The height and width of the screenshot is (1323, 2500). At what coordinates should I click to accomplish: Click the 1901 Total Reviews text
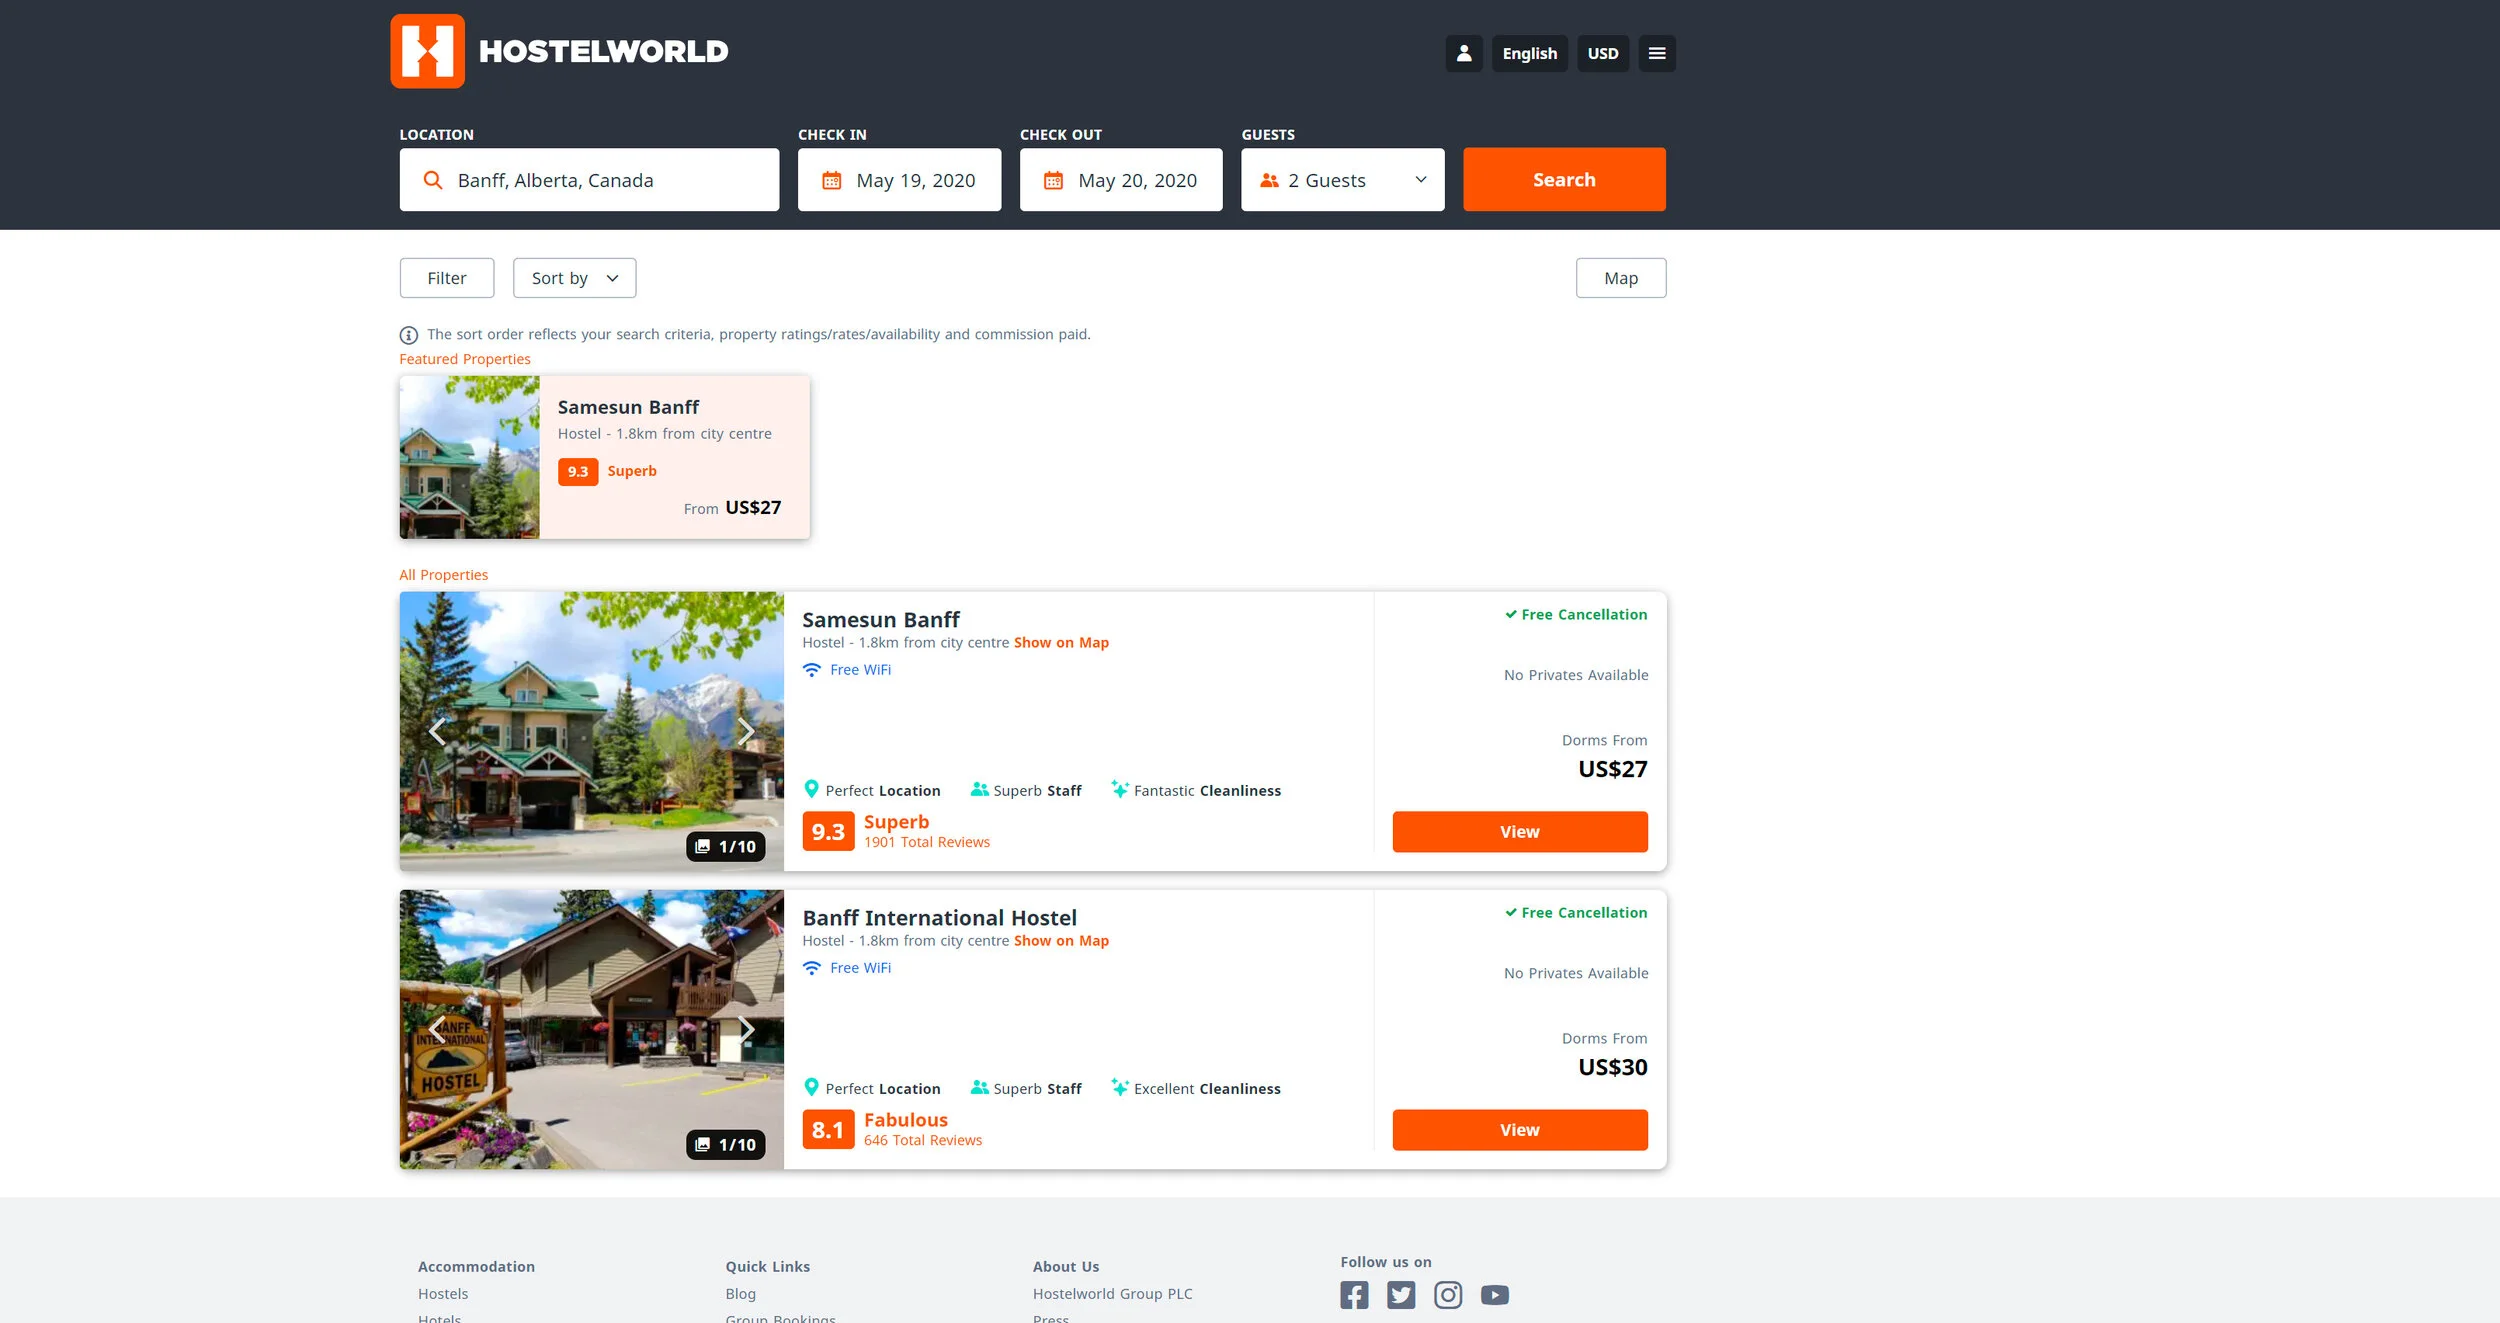[927, 843]
